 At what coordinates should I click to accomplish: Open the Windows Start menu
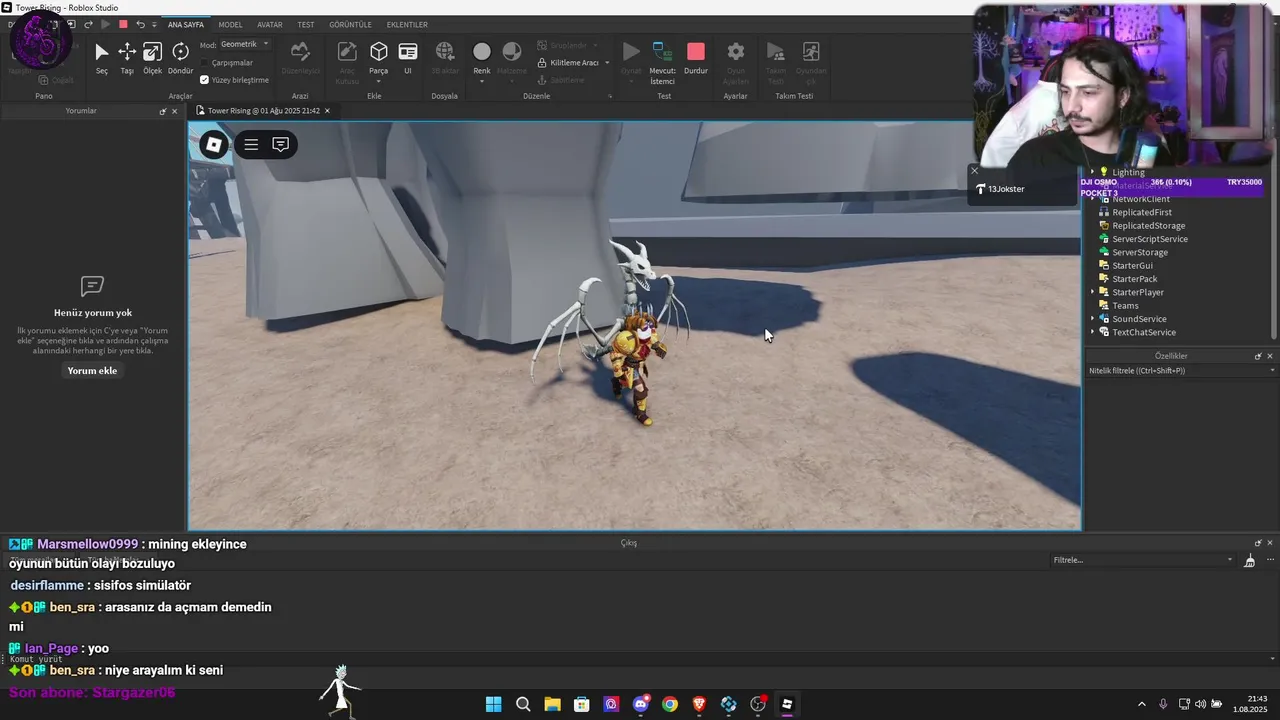tap(493, 704)
